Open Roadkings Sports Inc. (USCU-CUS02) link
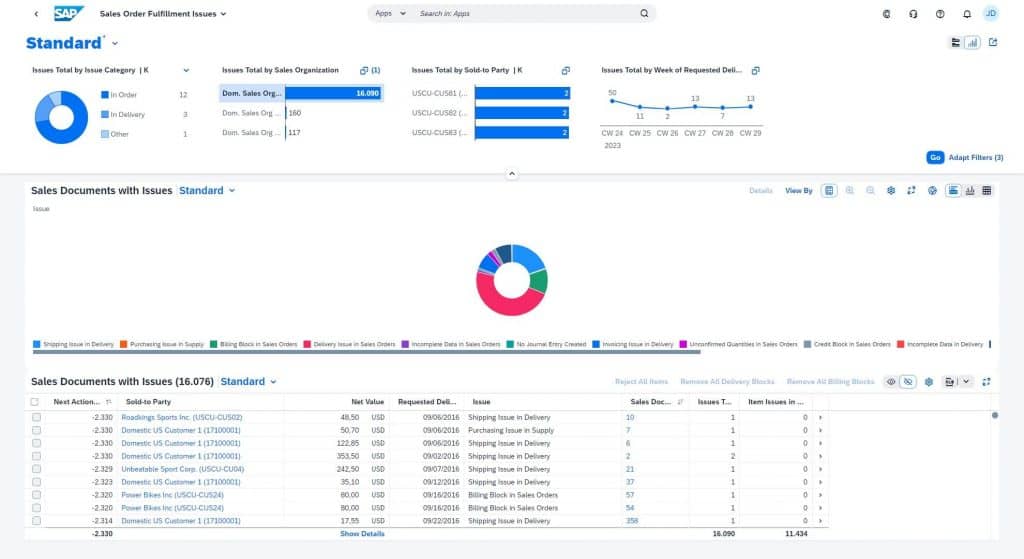Viewport: 1024px width, 559px height. (182, 417)
